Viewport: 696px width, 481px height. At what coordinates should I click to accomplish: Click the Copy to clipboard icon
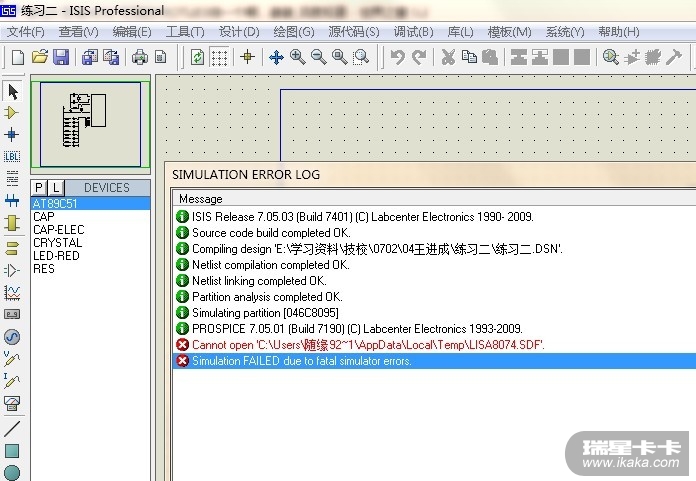pos(469,57)
